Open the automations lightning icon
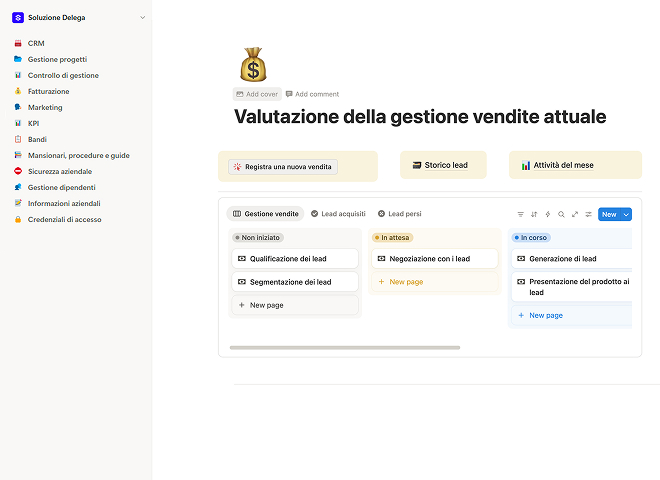The height and width of the screenshot is (480, 660). coord(548,214)
